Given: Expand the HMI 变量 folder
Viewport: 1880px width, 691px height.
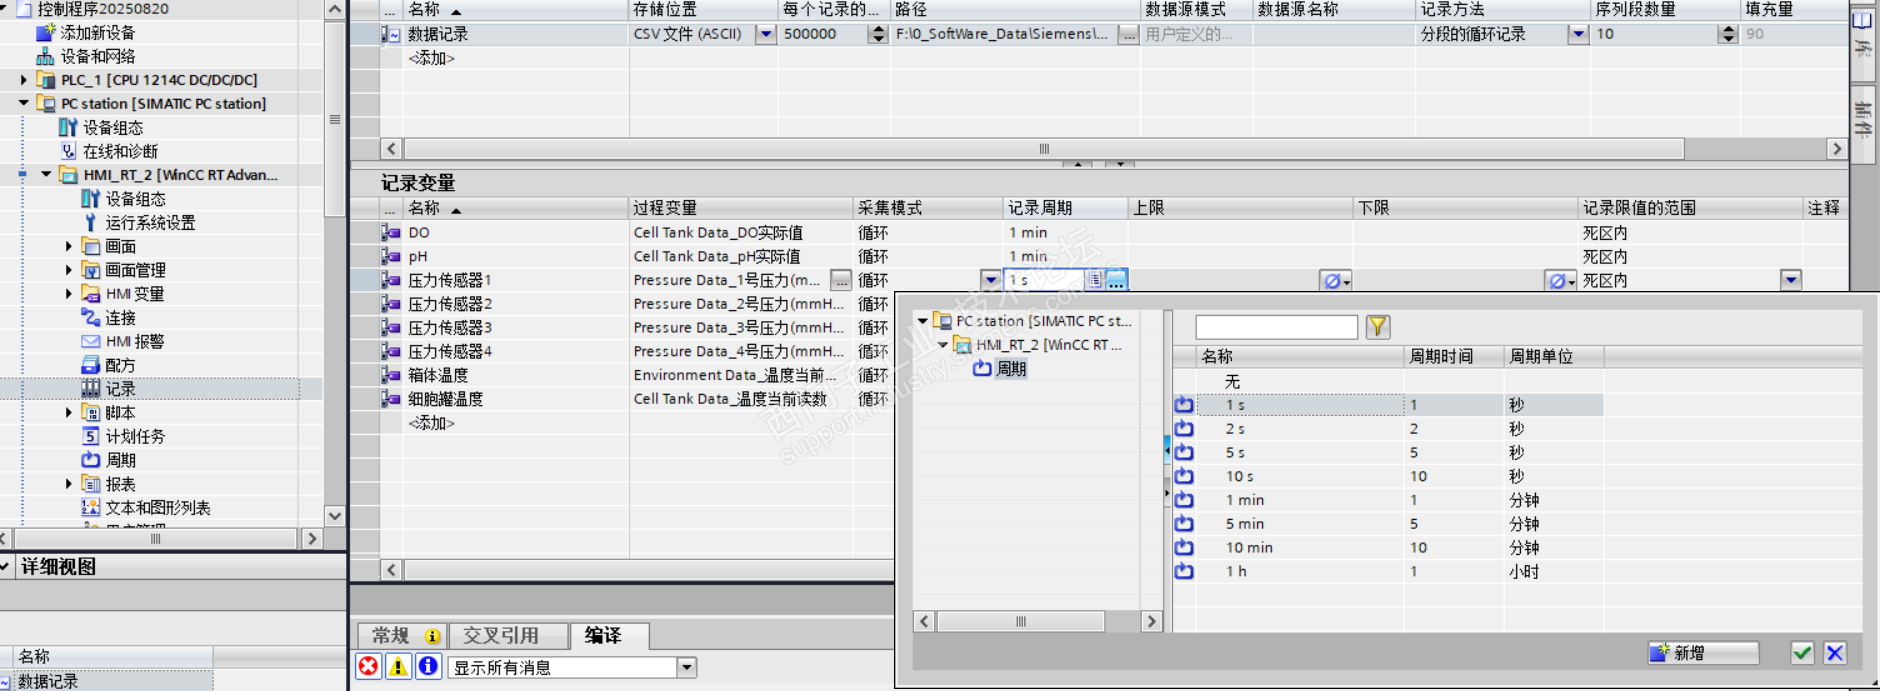Looking at the screenshot, I should [69, 294].
